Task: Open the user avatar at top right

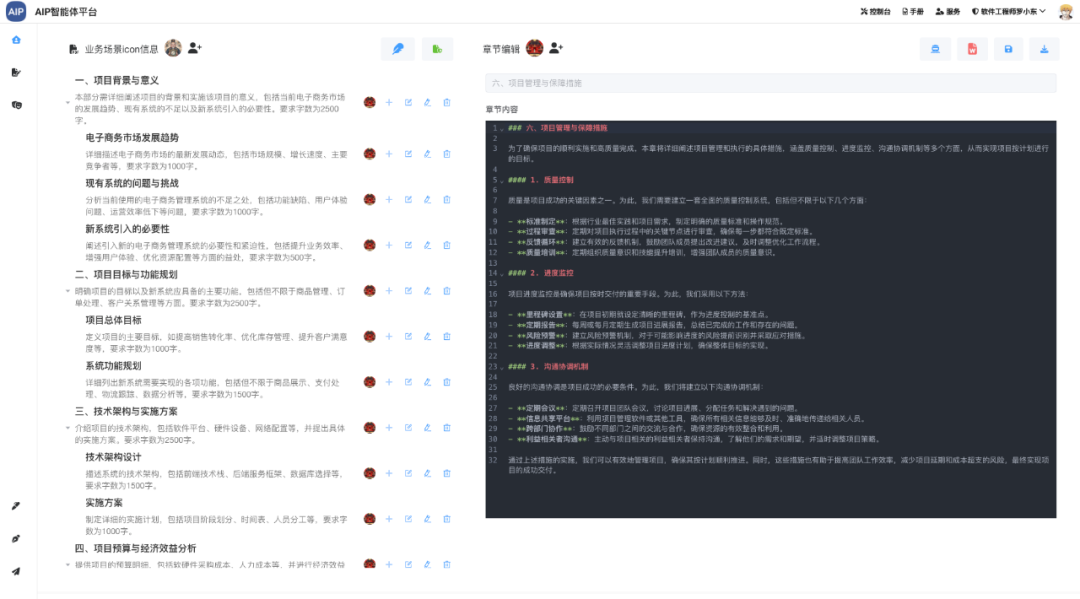Action: [1066, 12]
